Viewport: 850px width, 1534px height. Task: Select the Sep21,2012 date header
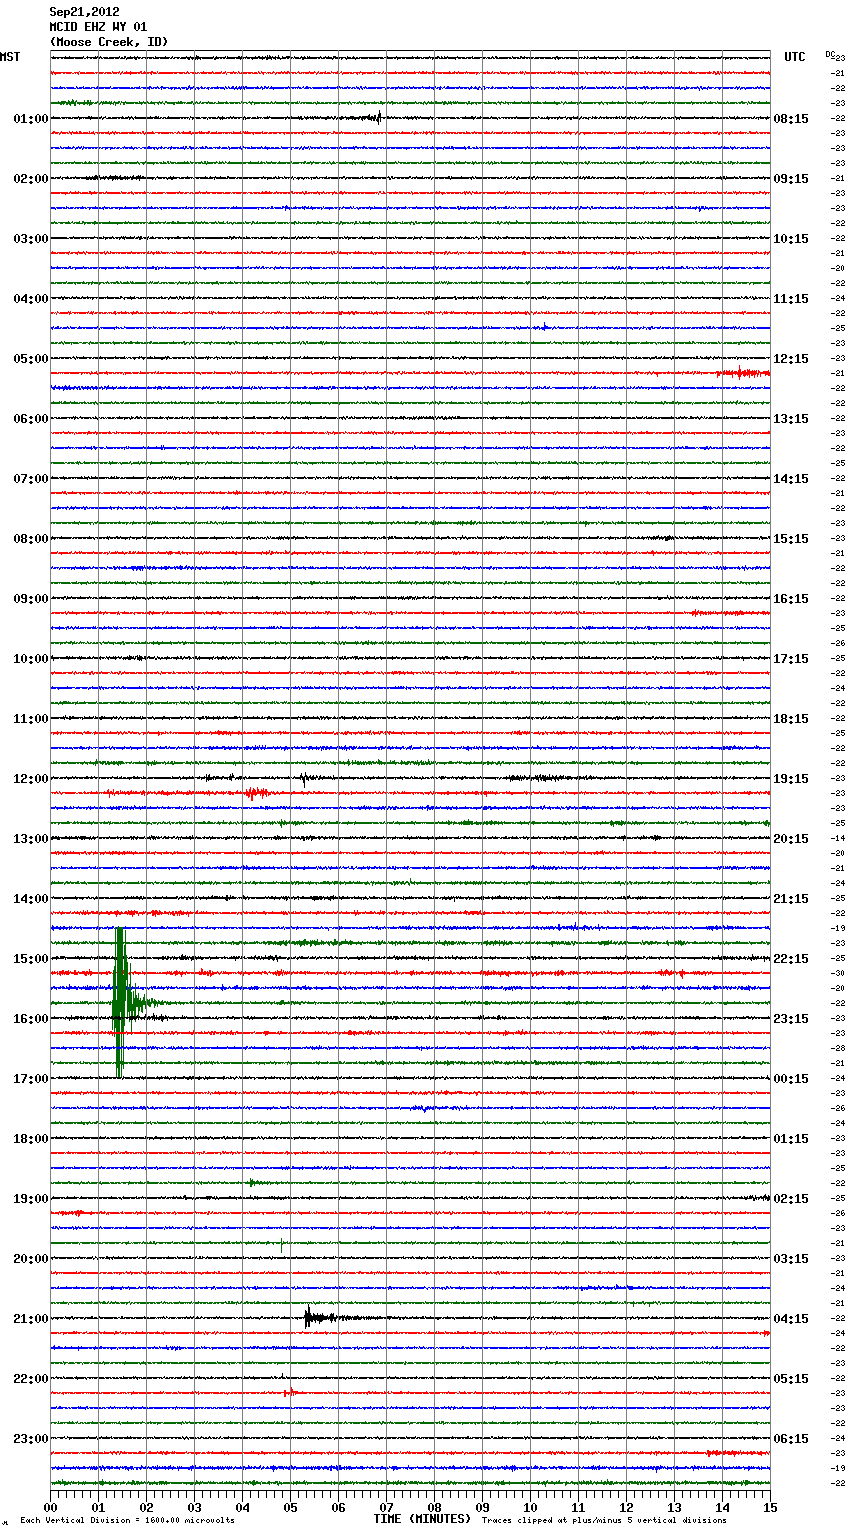84,12
